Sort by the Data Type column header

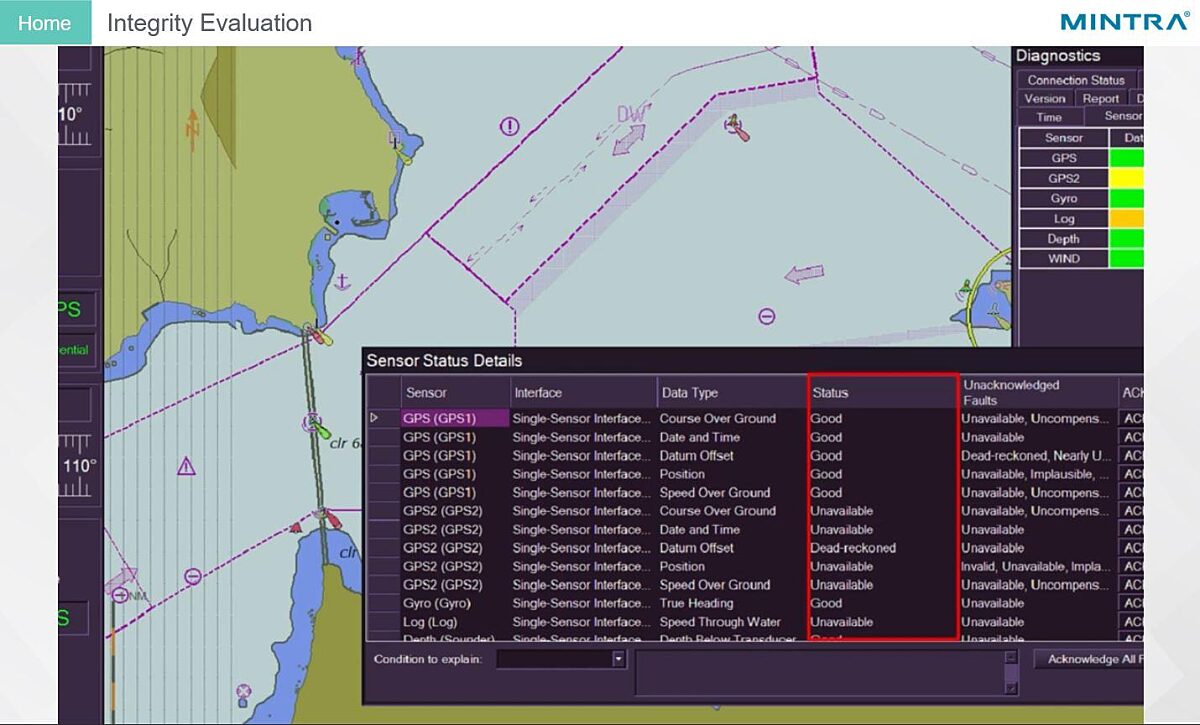pyautogui.click(x=732, y=392)
